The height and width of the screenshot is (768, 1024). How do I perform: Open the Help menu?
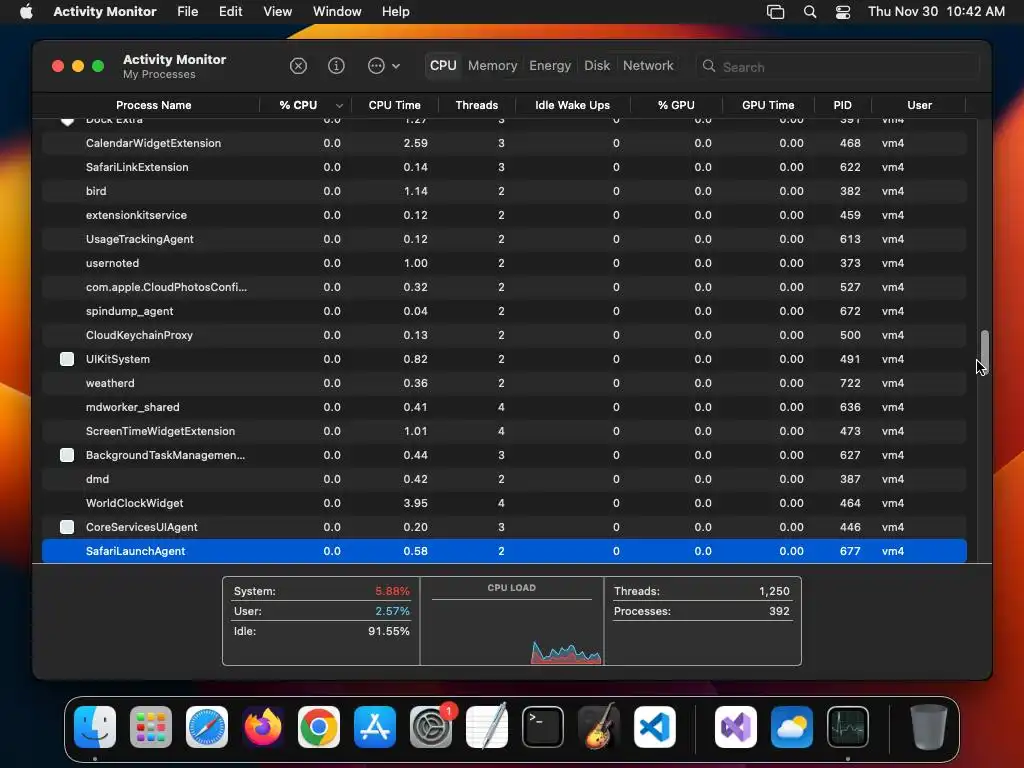[396, 12]
